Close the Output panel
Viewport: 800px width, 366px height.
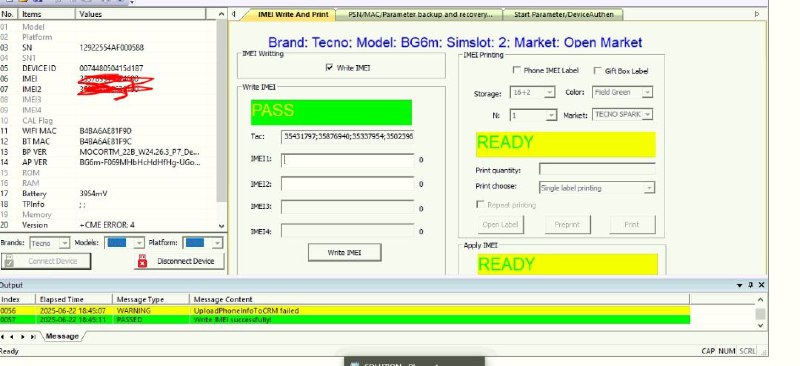click(761, 285)
